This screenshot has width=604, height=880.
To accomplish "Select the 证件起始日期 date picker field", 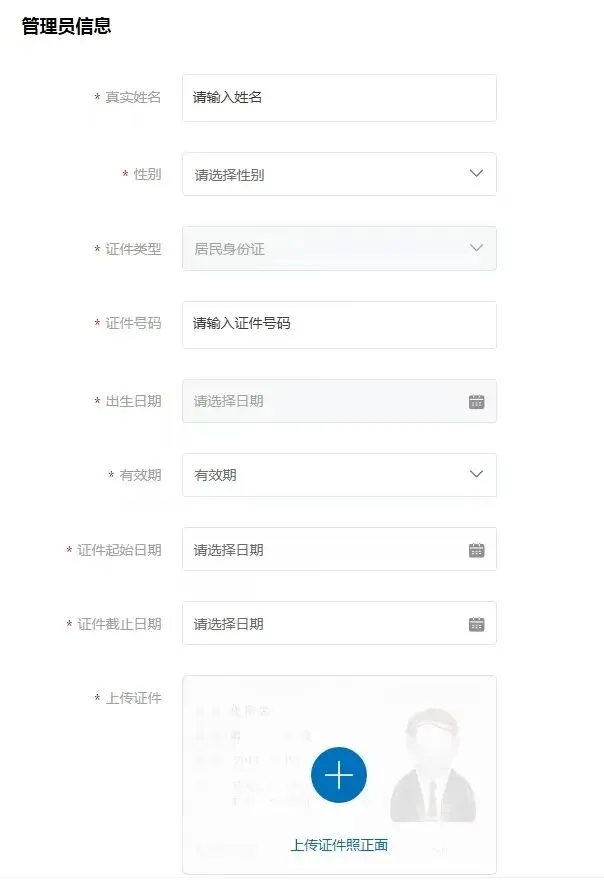I will 339,549.
